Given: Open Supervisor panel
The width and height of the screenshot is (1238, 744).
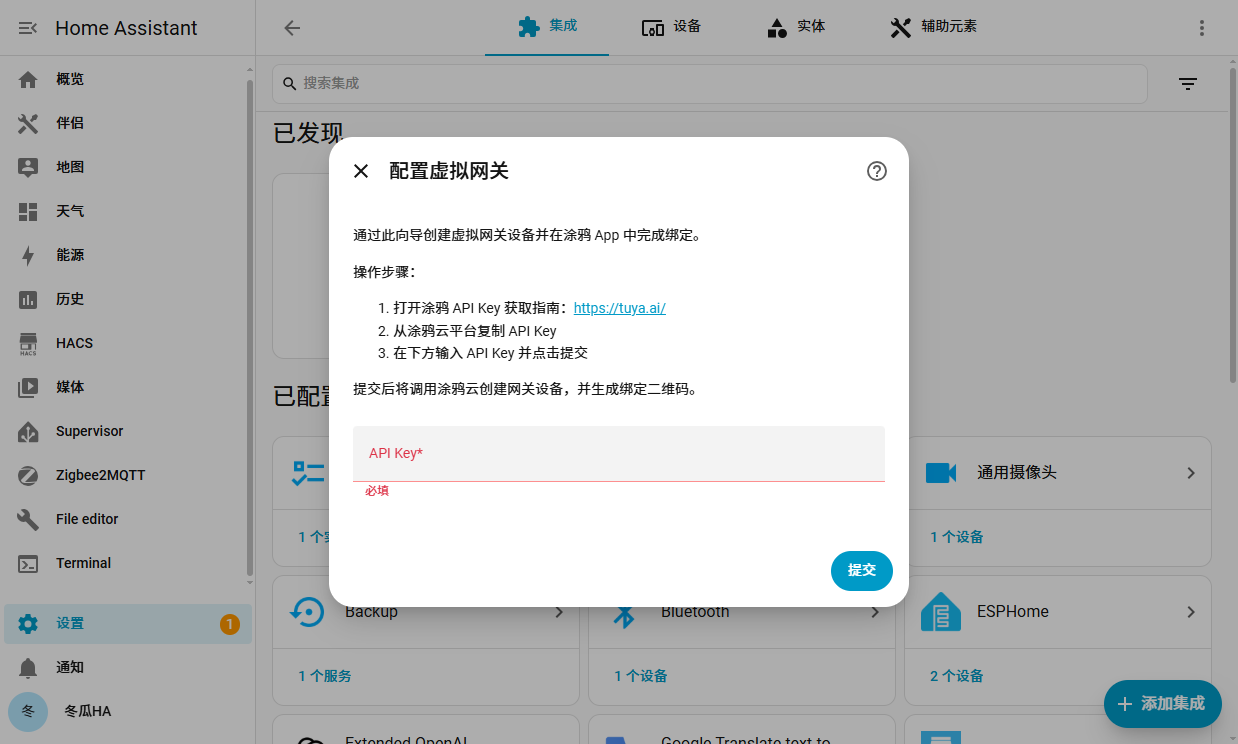Looking at the screenshot, I should point(126,431).
